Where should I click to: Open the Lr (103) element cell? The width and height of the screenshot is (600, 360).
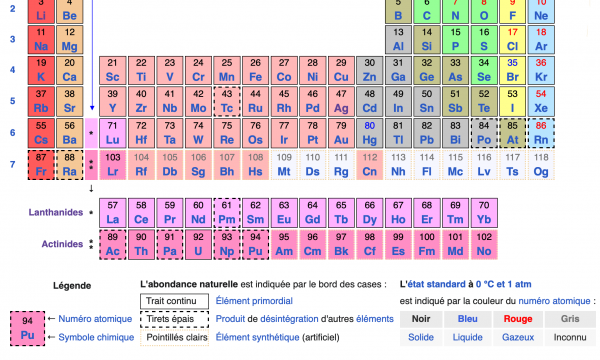click(x=112, y=165)
